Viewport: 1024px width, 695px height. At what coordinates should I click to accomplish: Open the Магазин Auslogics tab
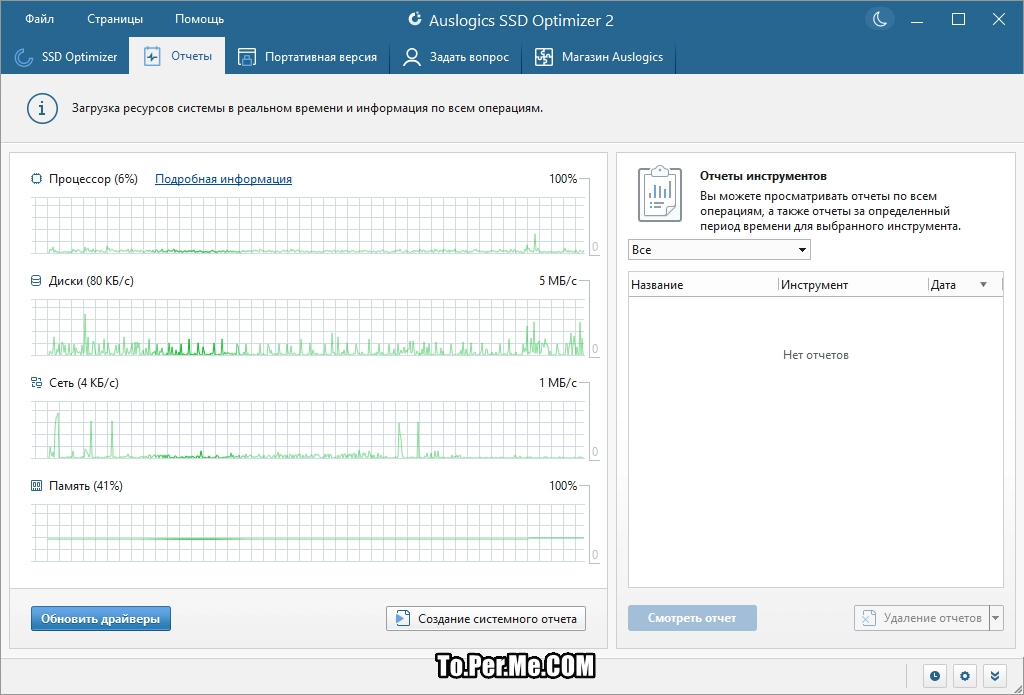point(598,57)
